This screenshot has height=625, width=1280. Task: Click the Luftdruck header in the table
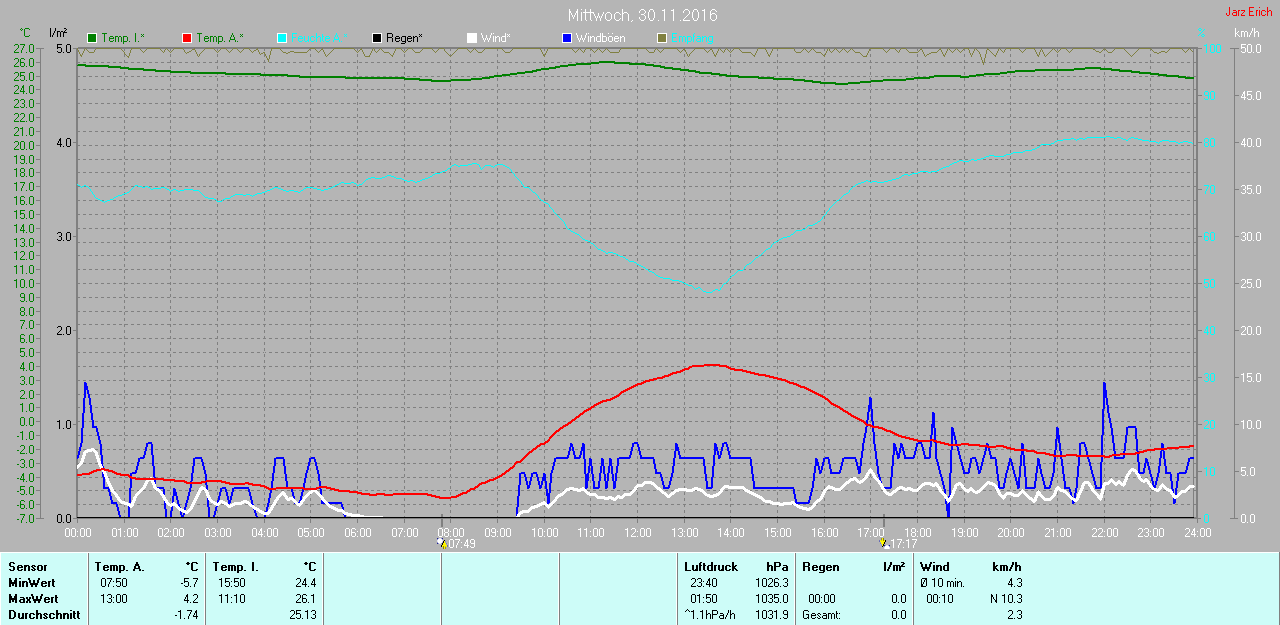click(x=709, y=567)
